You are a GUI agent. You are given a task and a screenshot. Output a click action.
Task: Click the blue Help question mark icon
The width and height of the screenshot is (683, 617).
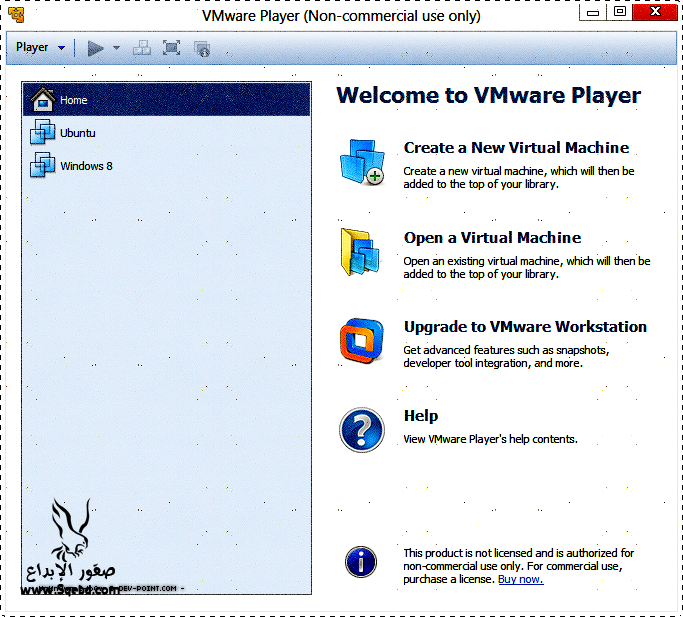(x=360, y=430)
